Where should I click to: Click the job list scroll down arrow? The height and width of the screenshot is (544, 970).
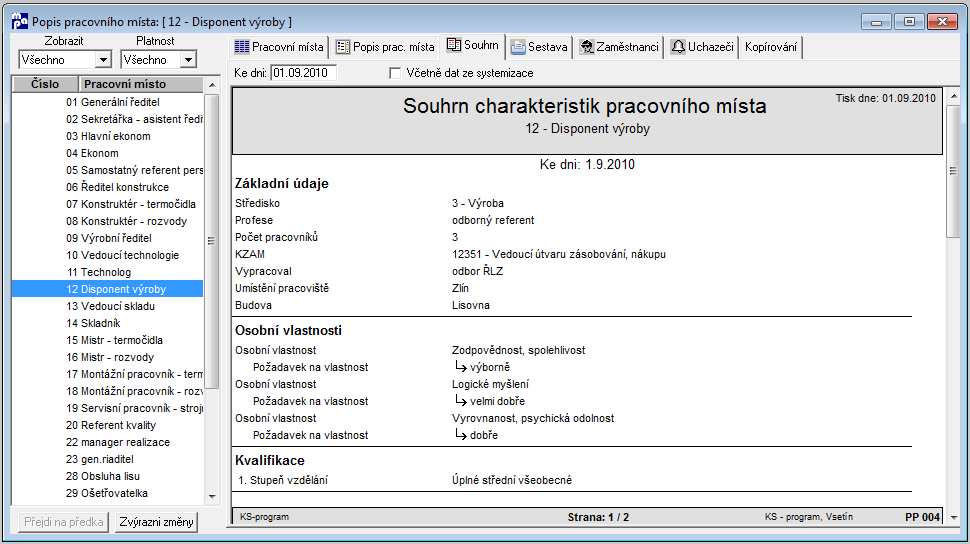tap(212, 496)
